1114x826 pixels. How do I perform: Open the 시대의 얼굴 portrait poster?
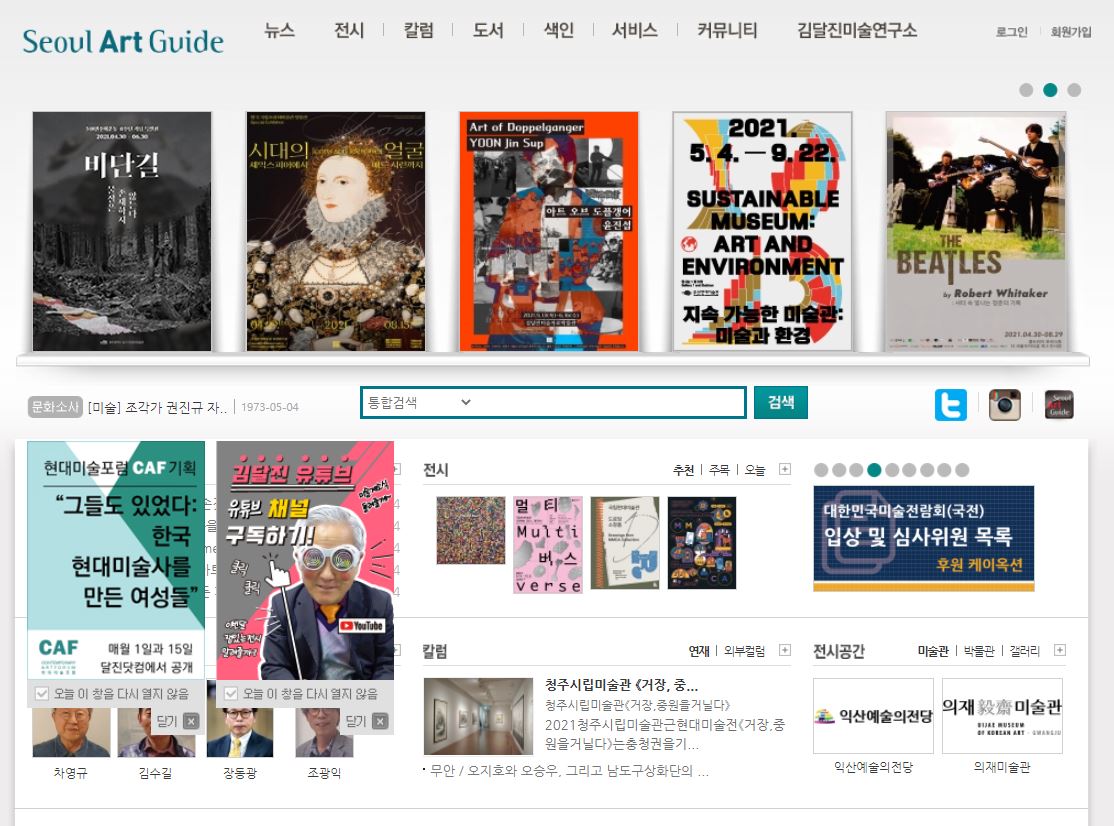pos(335,231)
